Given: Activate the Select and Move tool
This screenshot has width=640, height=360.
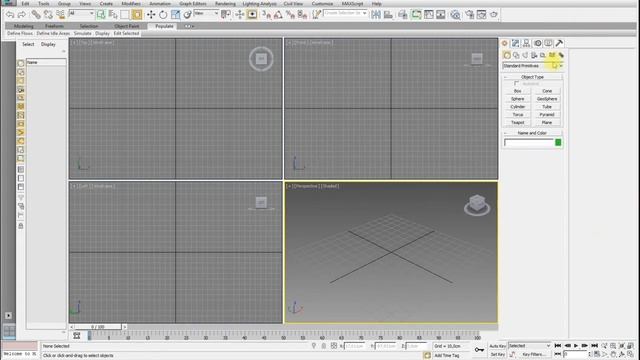Looking at the screenshot, I should click(x=151, y=15).
